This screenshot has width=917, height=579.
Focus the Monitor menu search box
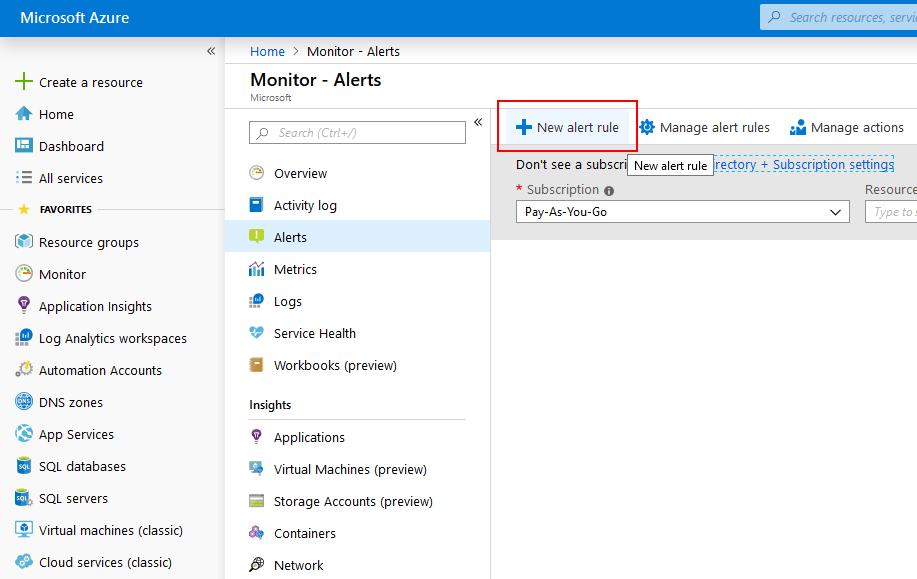click(x=357, y=133)
